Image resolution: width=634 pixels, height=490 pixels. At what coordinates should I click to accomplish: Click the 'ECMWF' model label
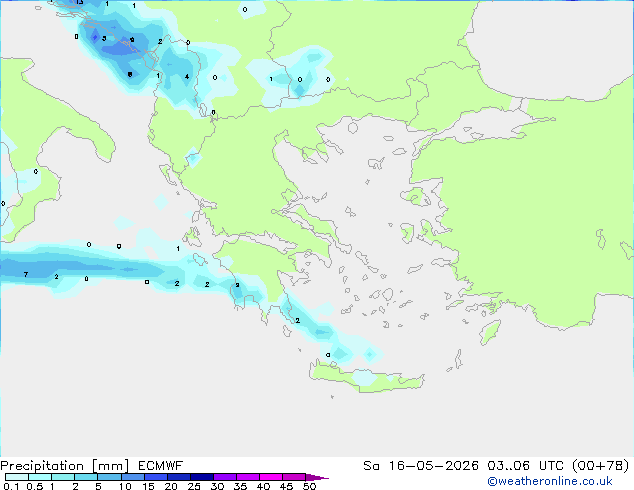pyautogui.click(x=161, y=466)
